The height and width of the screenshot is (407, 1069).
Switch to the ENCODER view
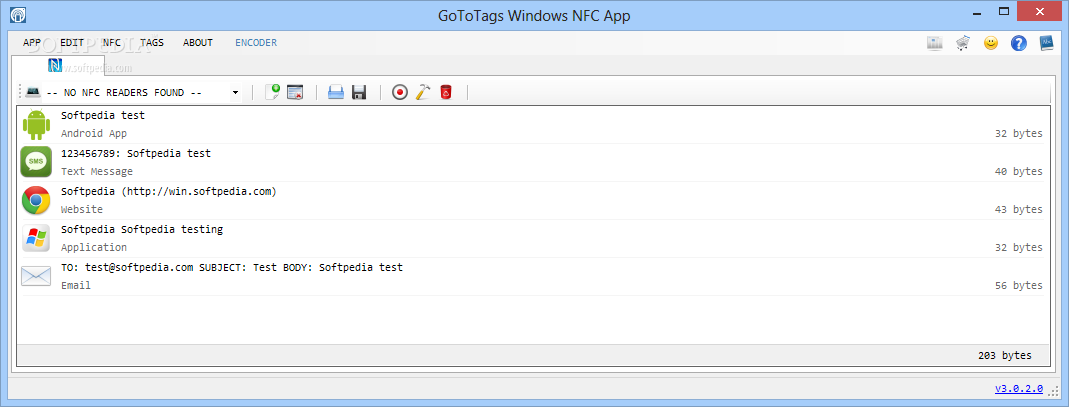(x=256, y=42)
